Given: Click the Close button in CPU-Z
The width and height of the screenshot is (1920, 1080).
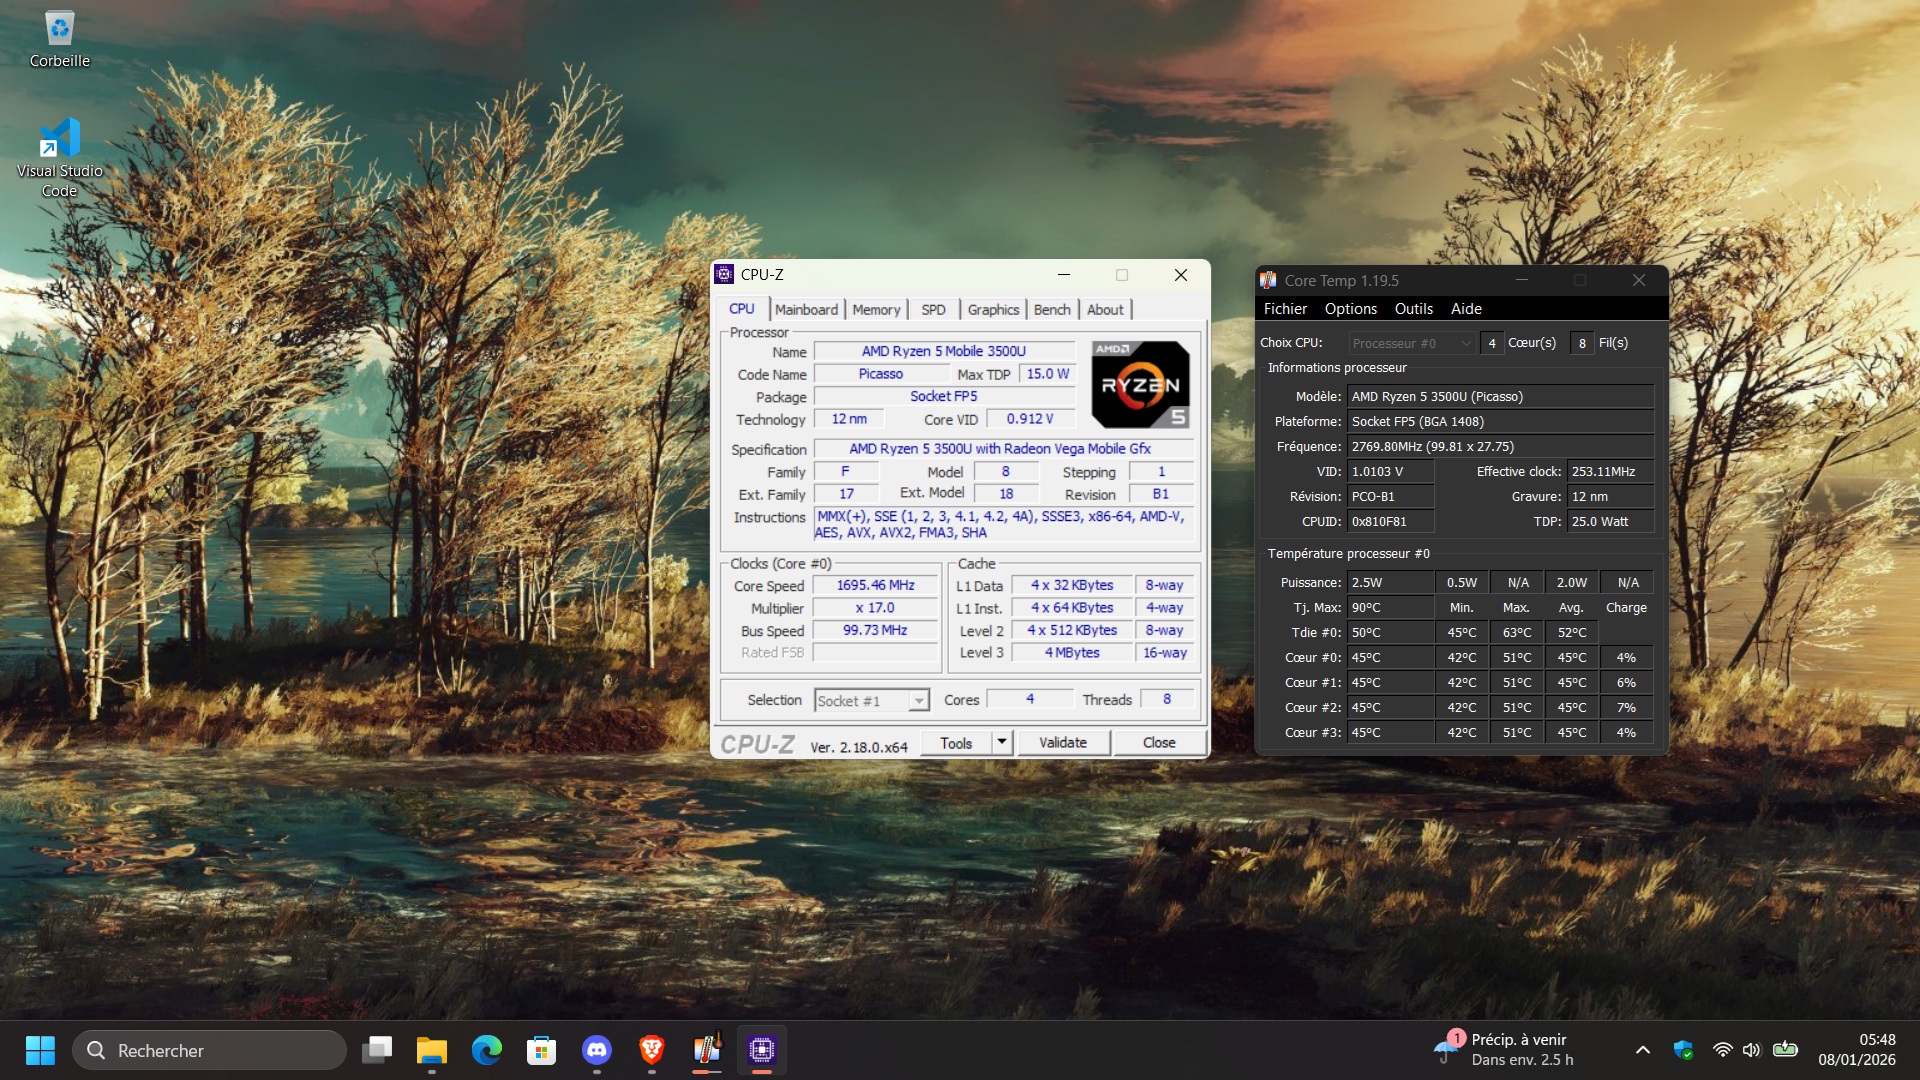Looking at the screenshot, I should (x=1159, y=742).
